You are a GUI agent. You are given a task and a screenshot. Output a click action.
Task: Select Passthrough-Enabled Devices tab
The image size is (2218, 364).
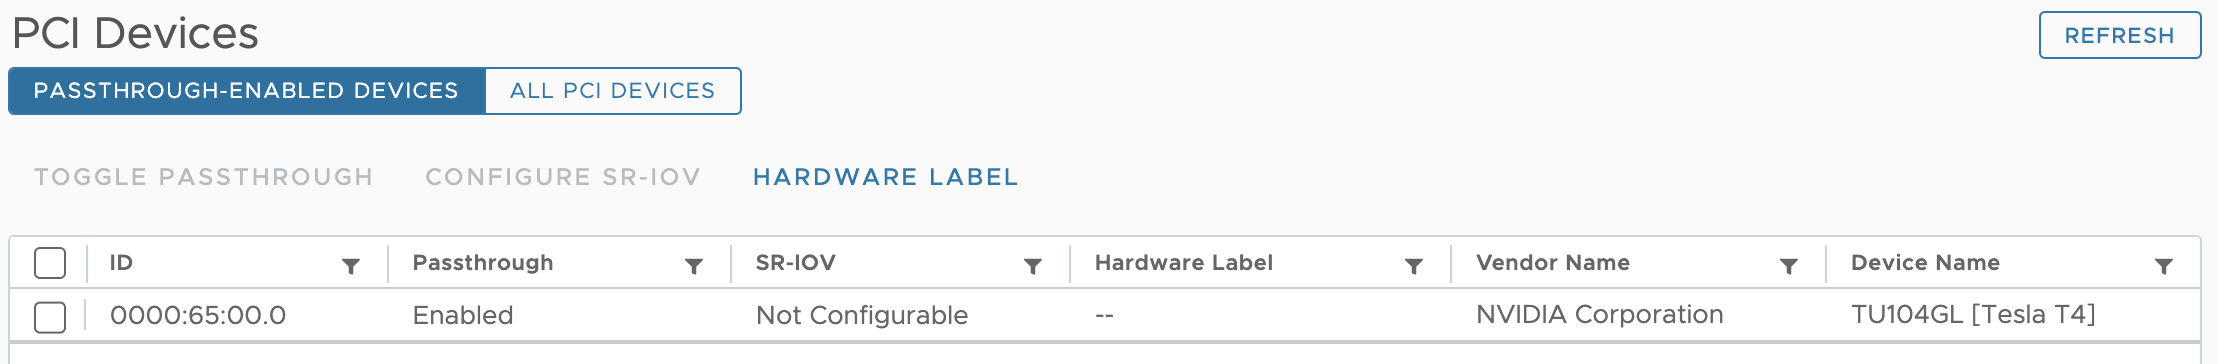coord(246,91)
